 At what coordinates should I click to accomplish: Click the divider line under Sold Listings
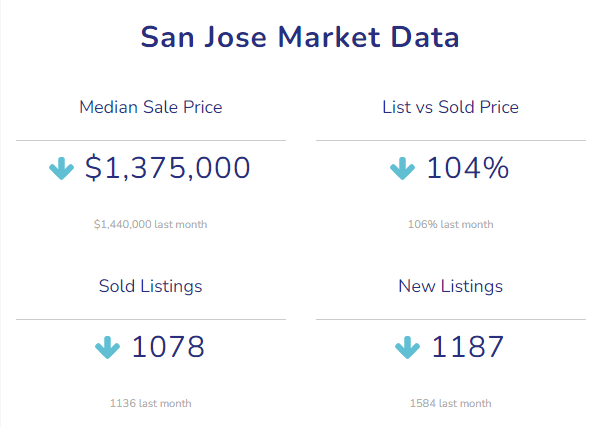tap(150, 320)
